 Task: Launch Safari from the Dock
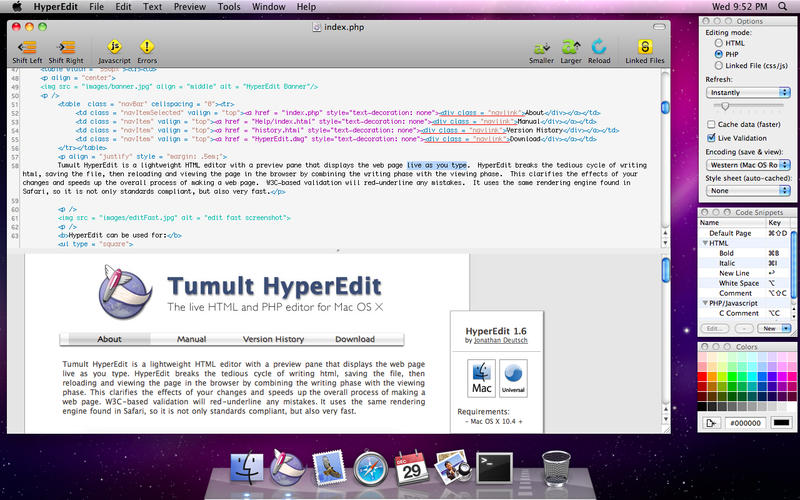pyautogui.click(x=370, y=468)
